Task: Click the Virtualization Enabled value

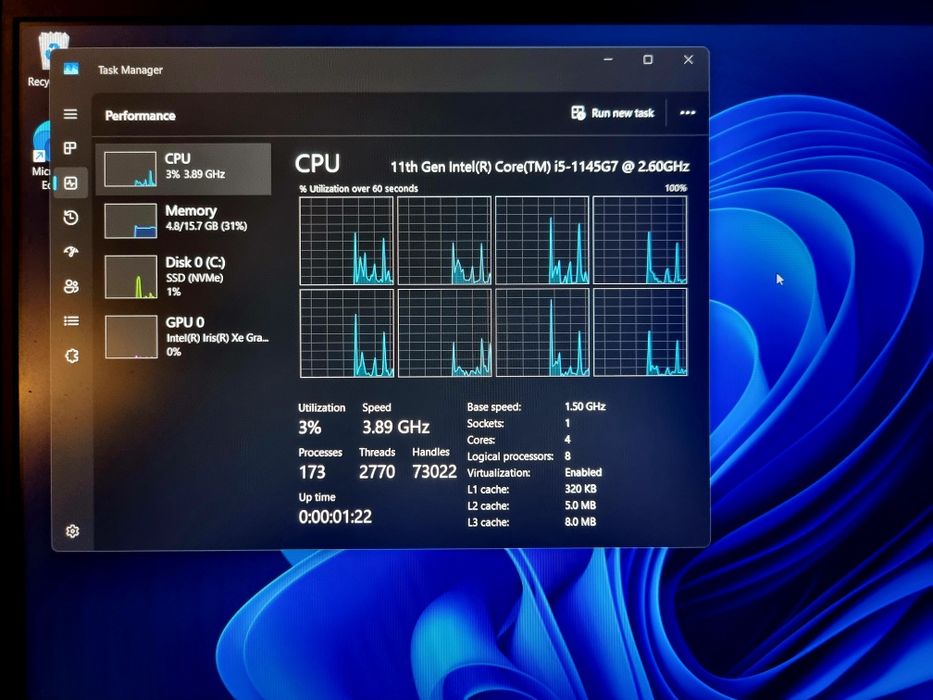Action: tap(583, 472)
